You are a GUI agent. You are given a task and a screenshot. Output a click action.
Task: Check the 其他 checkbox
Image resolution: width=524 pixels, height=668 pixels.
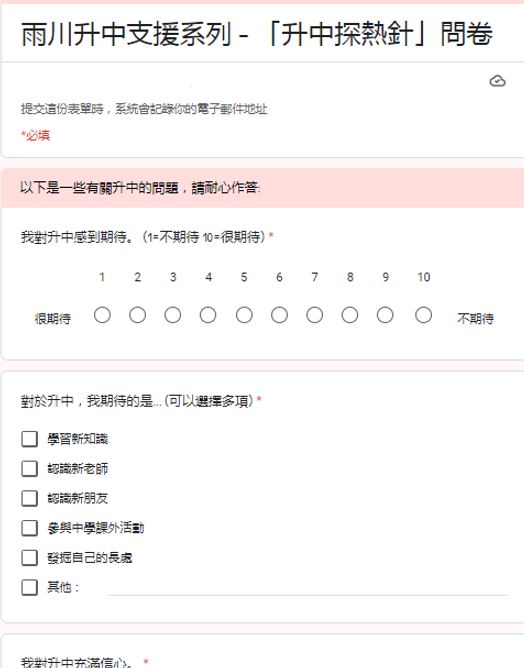click(x=29, y=587)
